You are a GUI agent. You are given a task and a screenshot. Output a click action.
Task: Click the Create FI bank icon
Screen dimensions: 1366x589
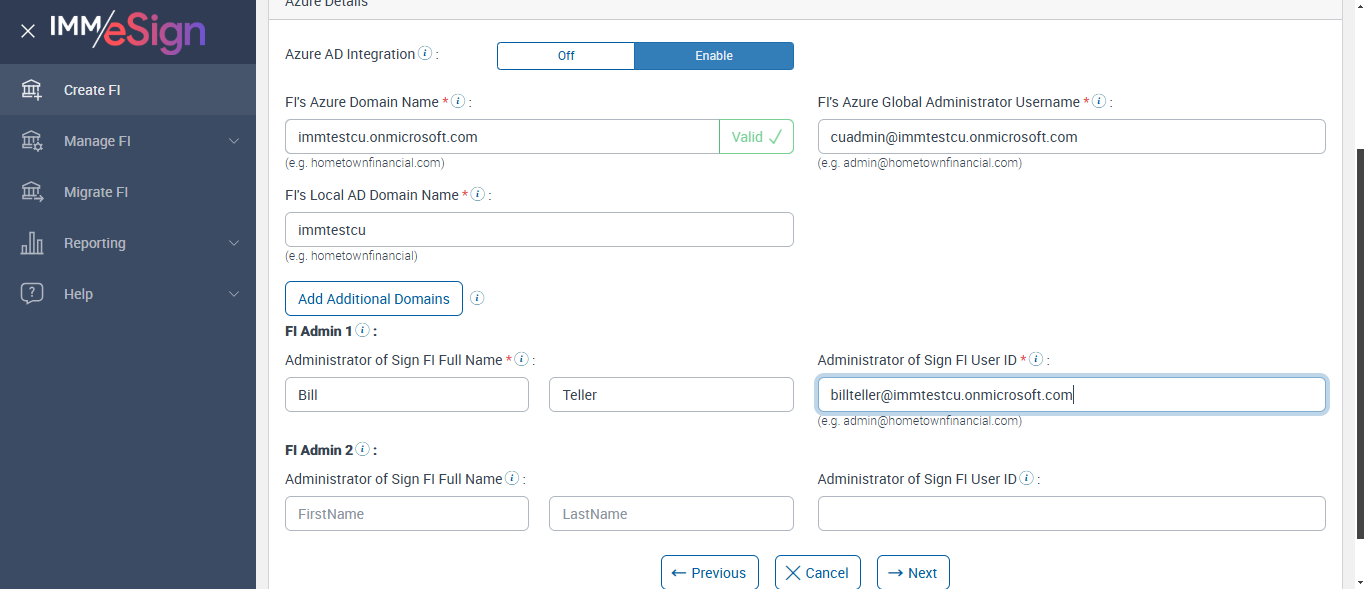click(32, 90)
